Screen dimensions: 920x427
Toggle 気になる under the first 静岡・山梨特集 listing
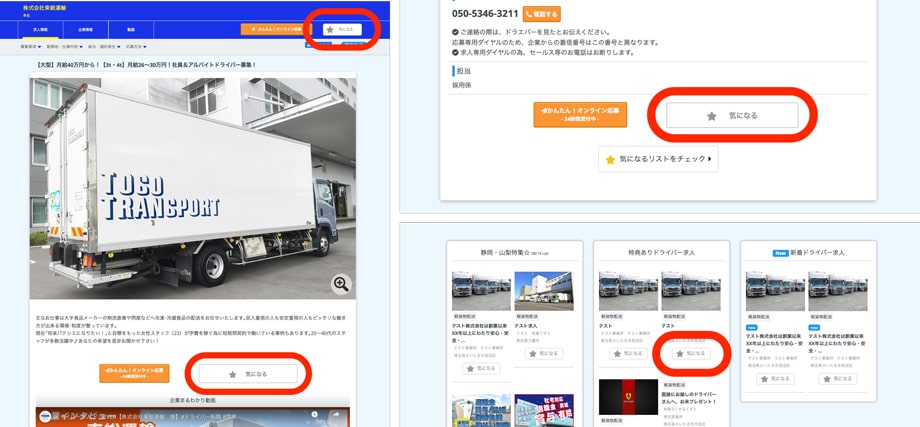[x=481, y=368]
